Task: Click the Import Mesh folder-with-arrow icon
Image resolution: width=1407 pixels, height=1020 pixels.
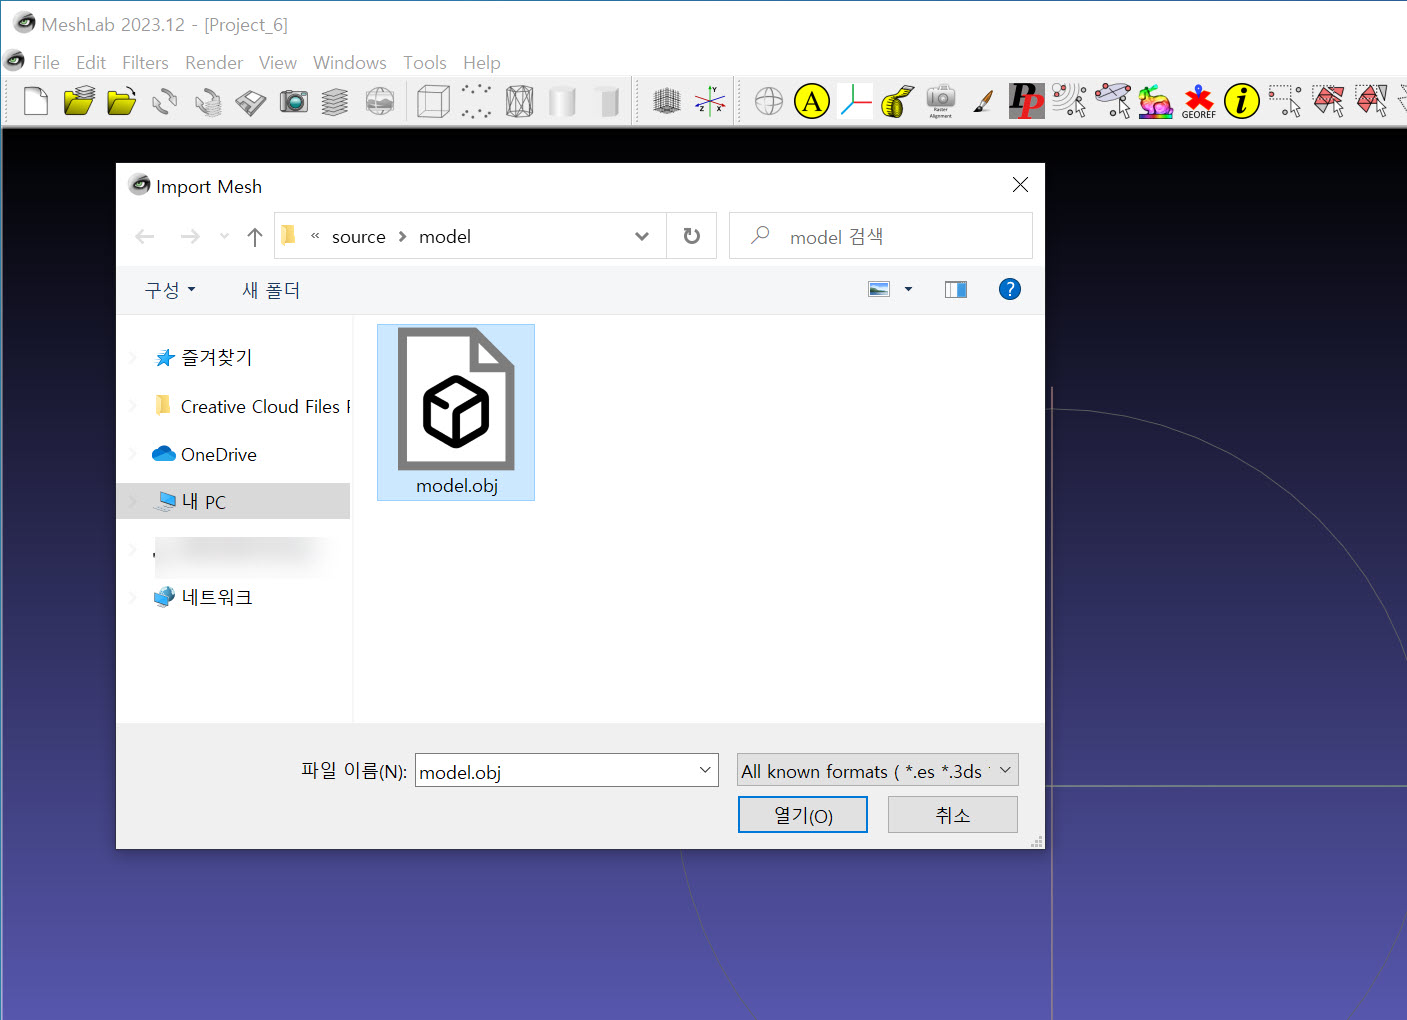Action: point(121,101)
